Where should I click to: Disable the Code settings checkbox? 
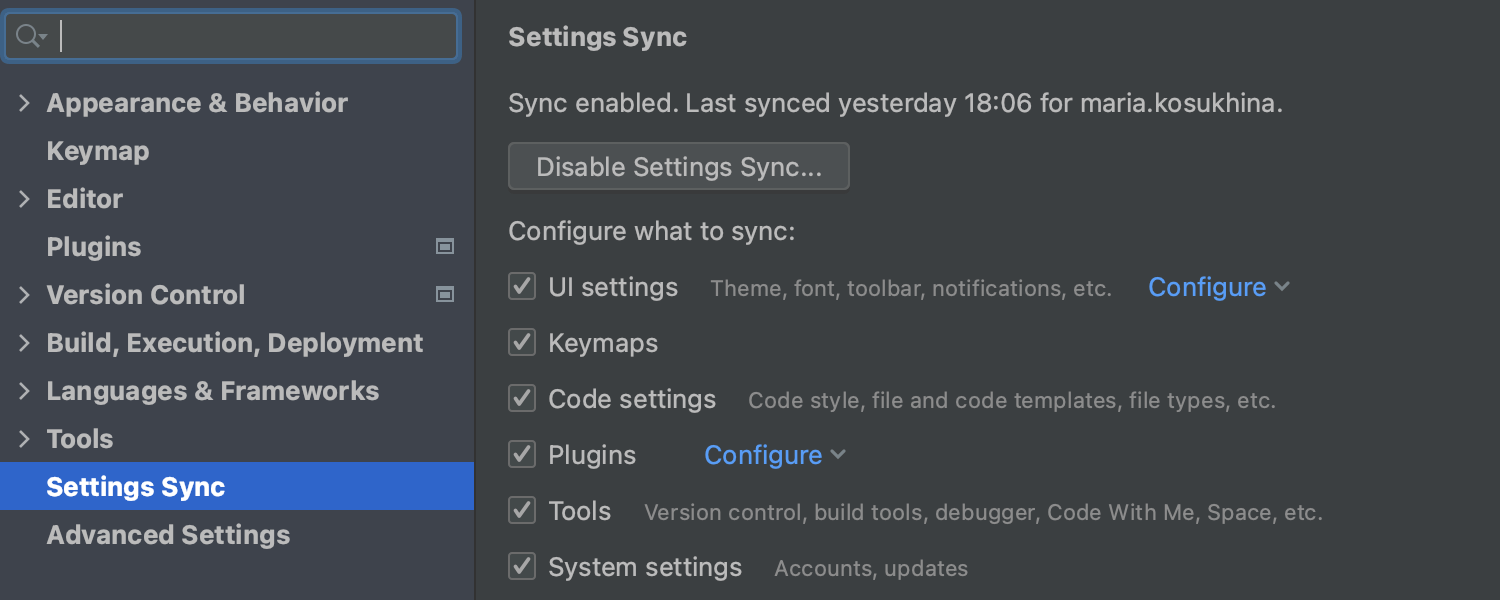(x=522, y=399)
